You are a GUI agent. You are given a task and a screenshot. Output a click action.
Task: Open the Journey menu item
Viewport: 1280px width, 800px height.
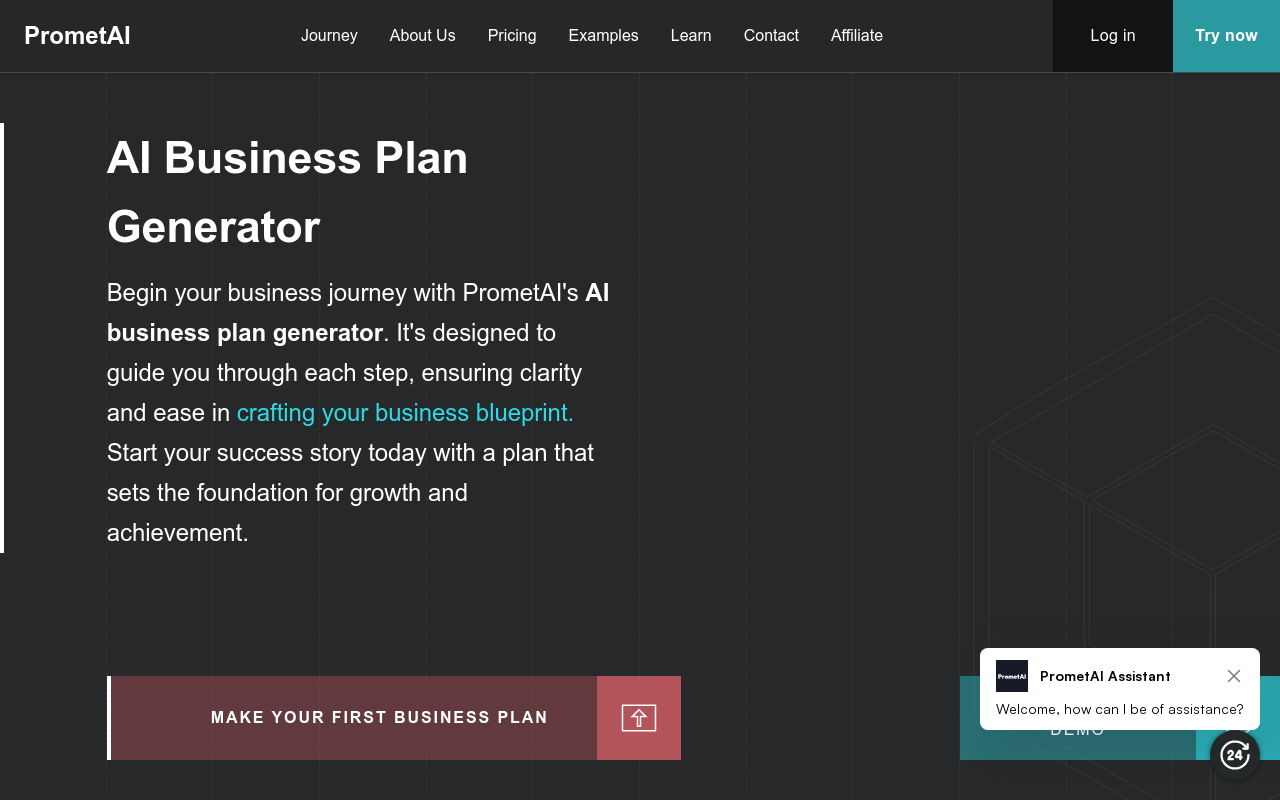coord(329,36)
